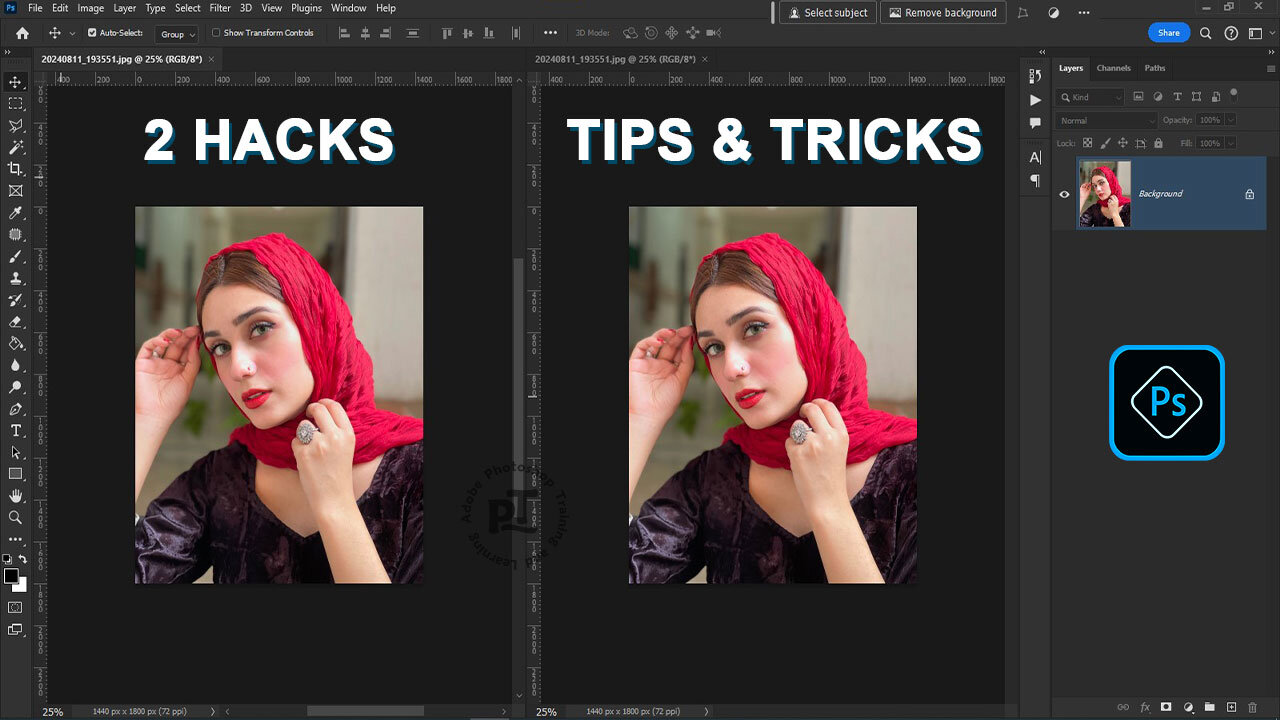The image size is (1280, 720).
Task: Click the Home icon in options bar
Action: click(x=22, y=33)
